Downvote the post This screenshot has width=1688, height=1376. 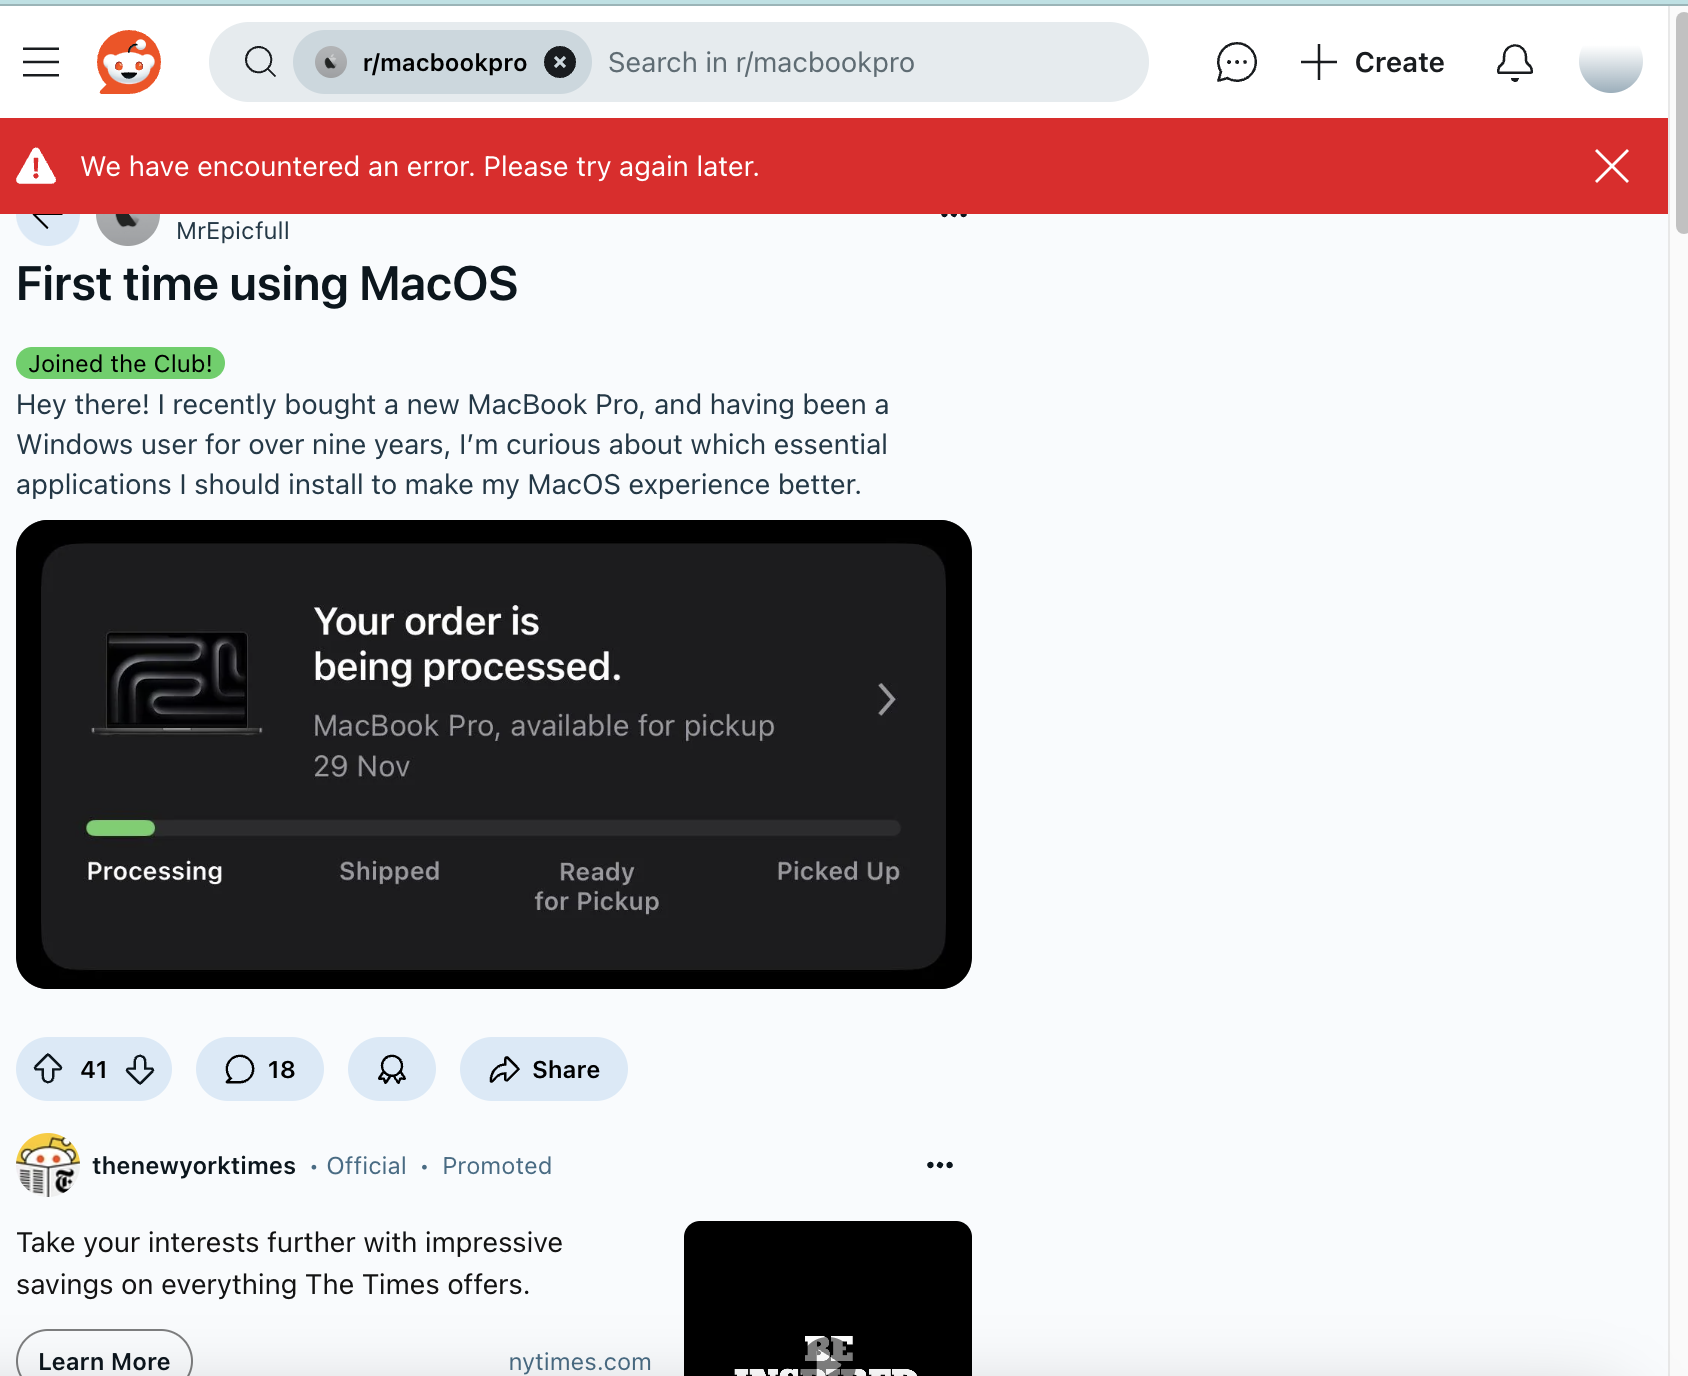pyautogui.click(x=140, y=1069)
